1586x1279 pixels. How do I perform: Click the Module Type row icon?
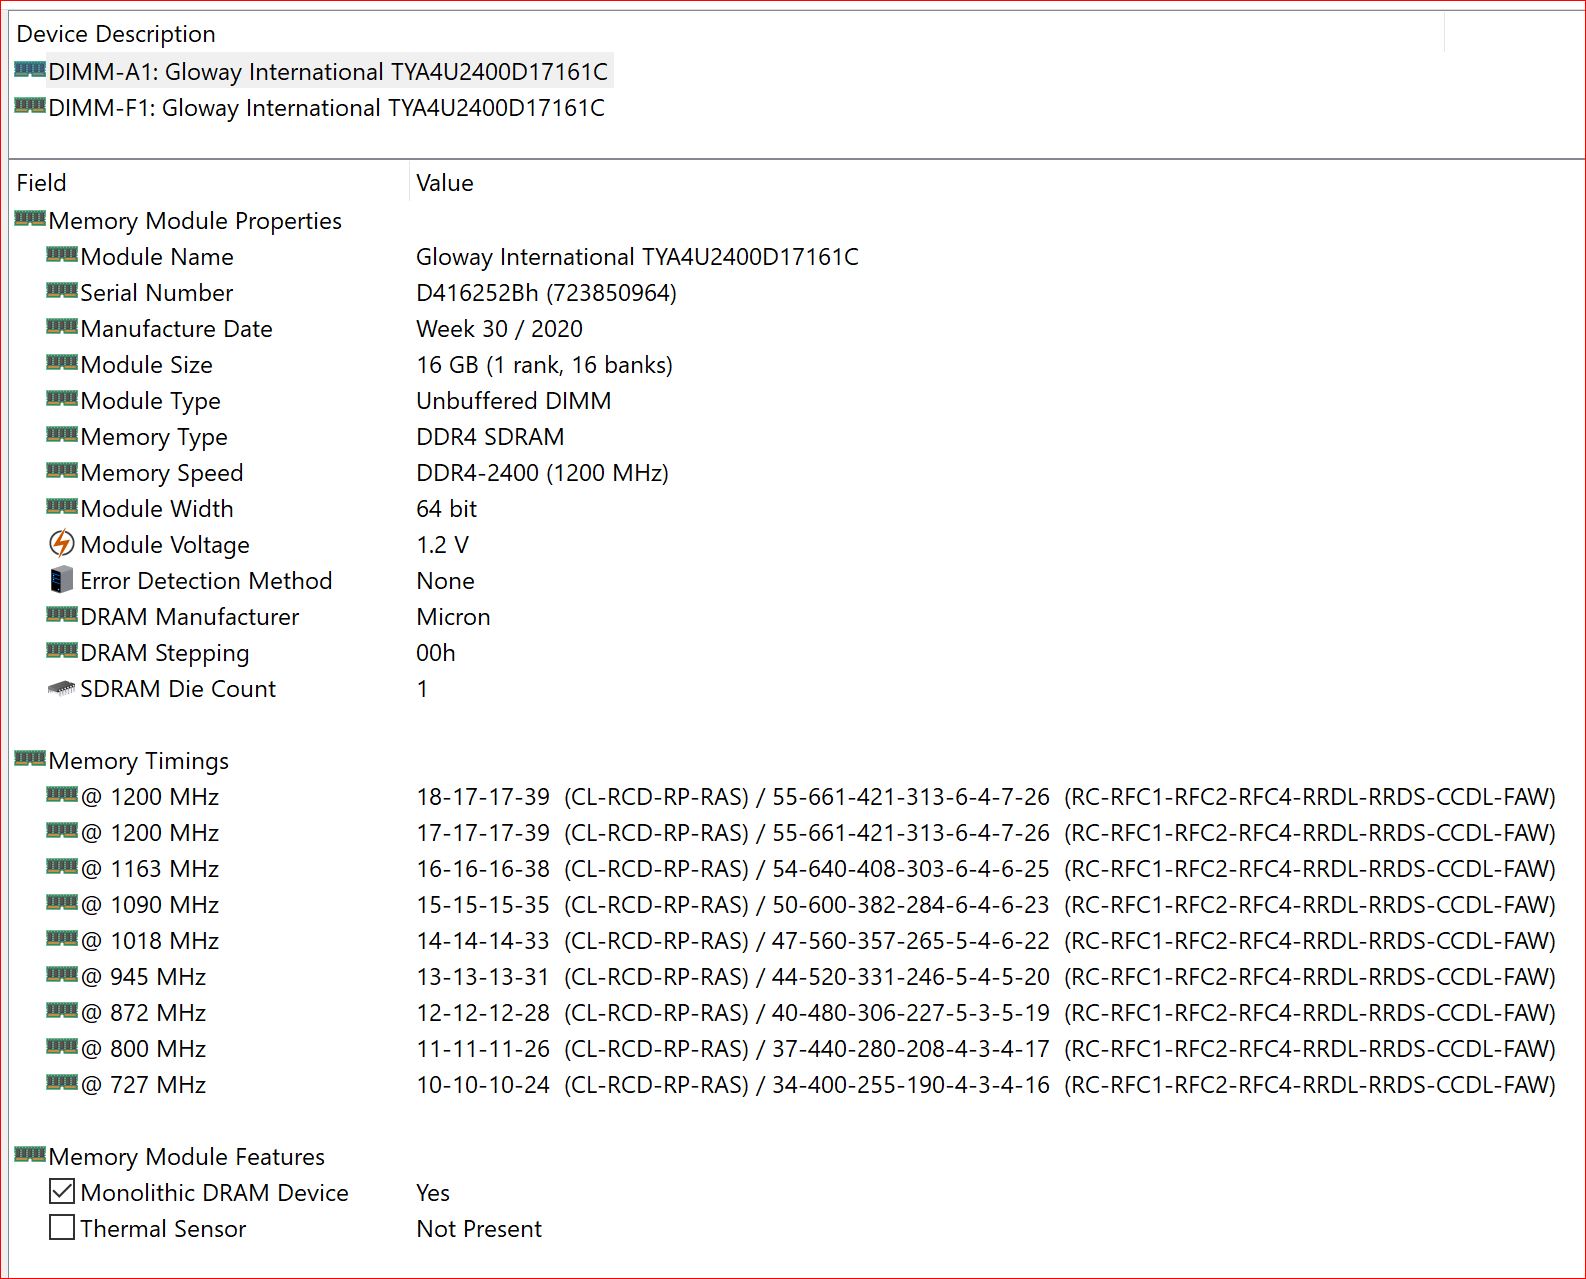[x=62, y=399]
